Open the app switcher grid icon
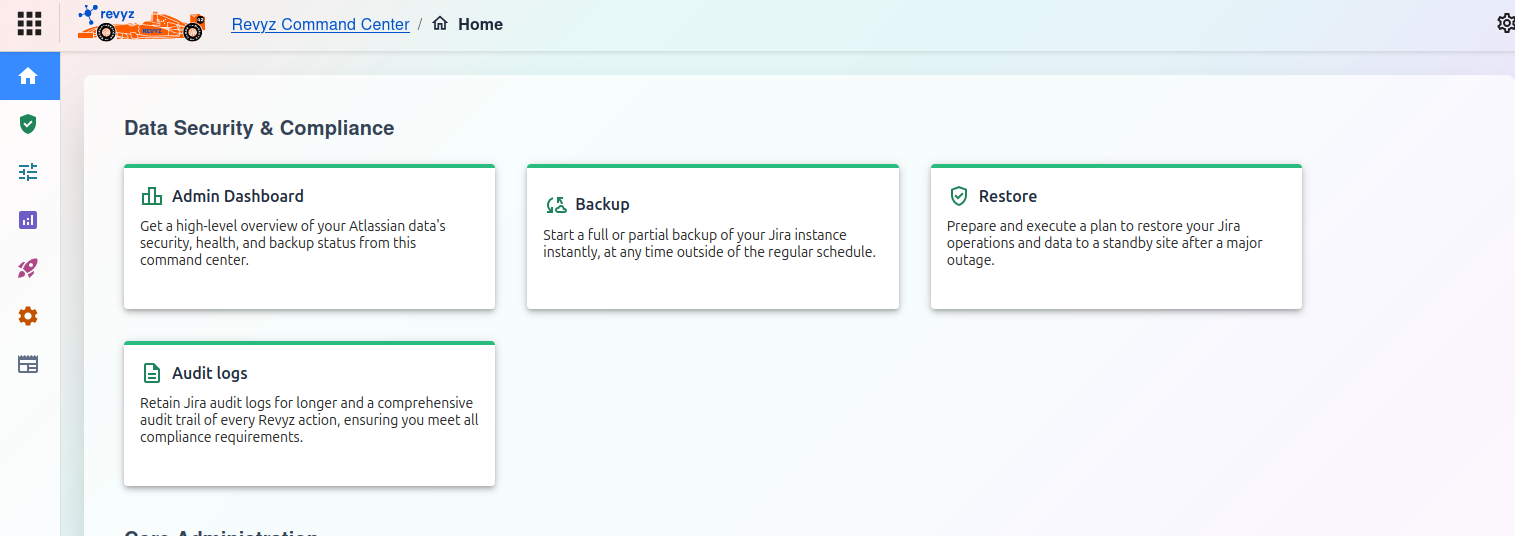 coord(29,24)
